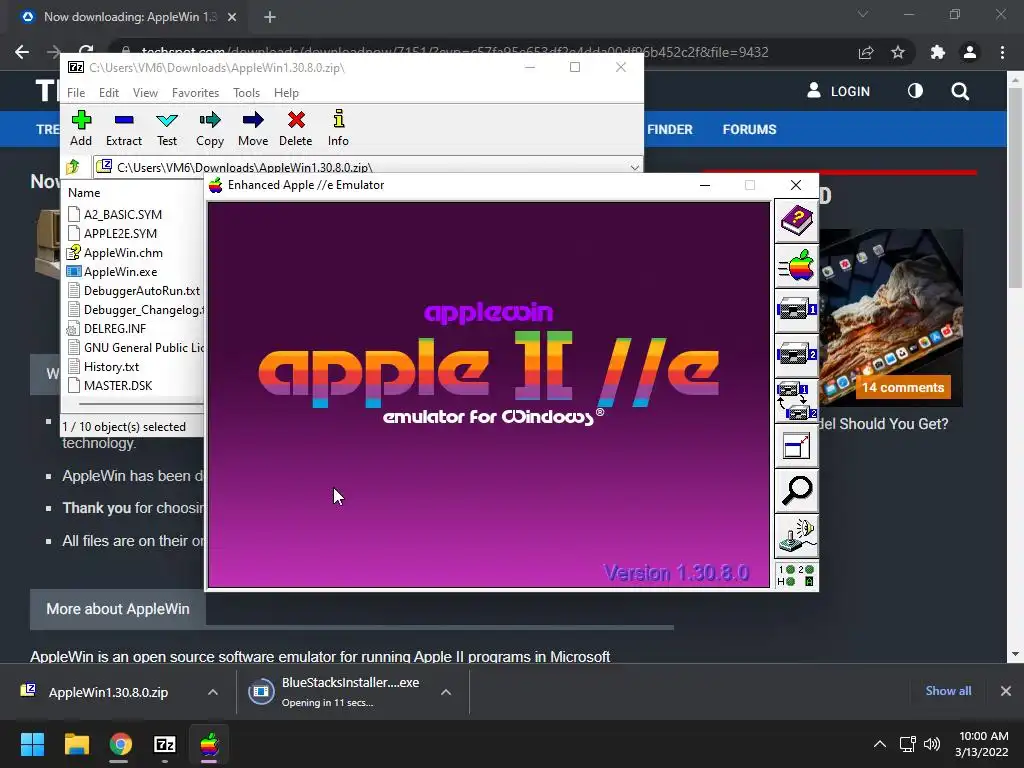This screenshot has height=768, width=1024.
Task: Open Chrome tab search chevron
Action: 863,14
